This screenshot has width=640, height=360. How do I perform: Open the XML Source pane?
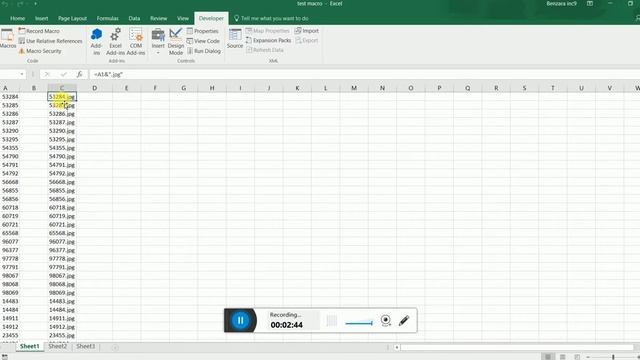(235, 39)
